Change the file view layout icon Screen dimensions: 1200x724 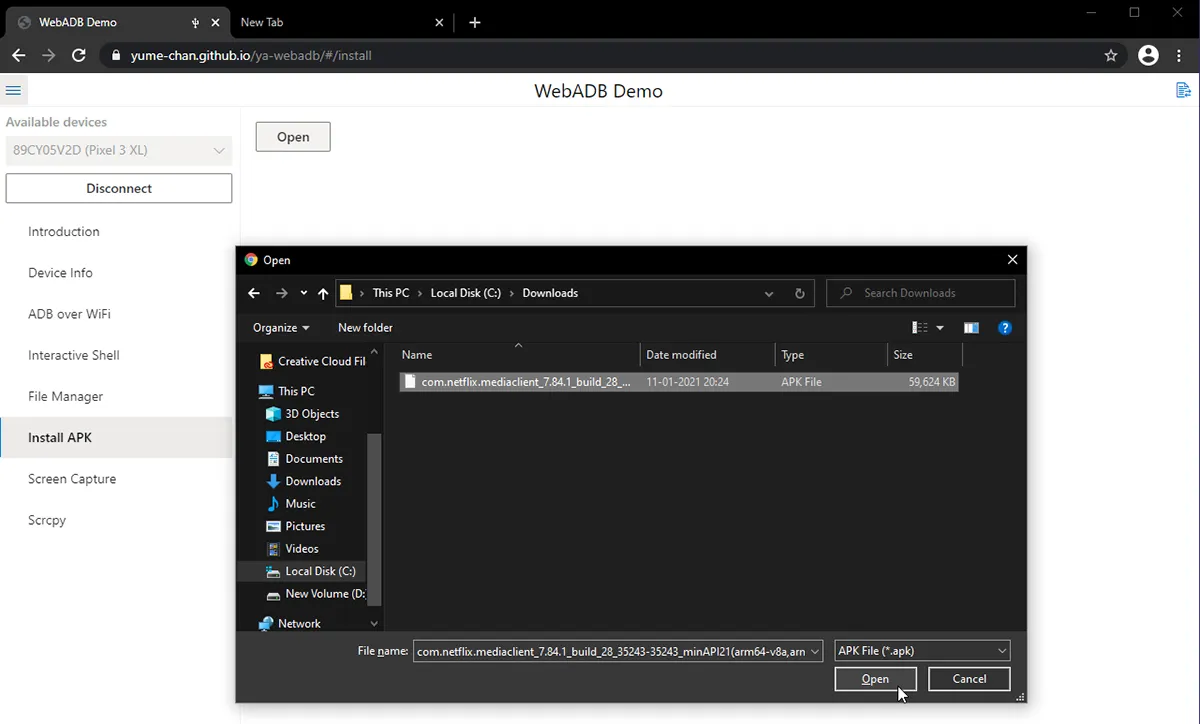(x=918, y=327)
